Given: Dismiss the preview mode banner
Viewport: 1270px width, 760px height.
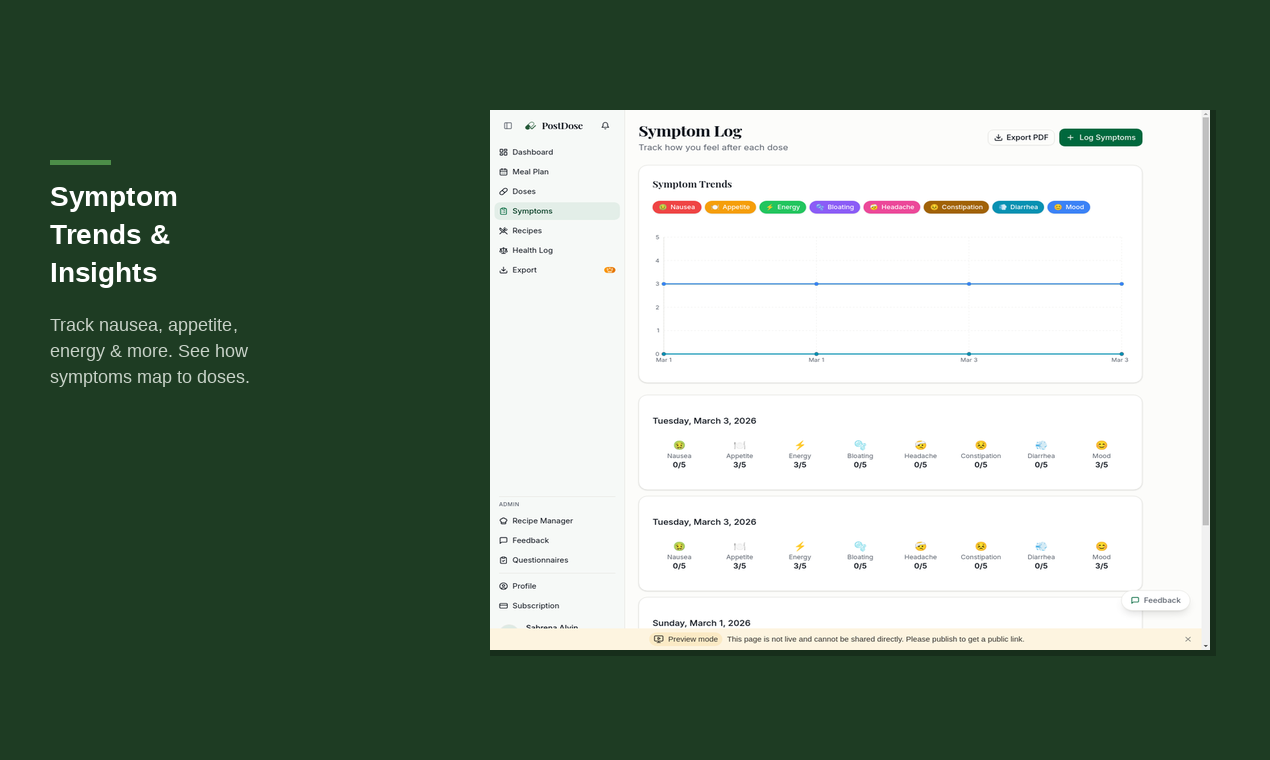Looking at the screenshot, I should 1188,639.
